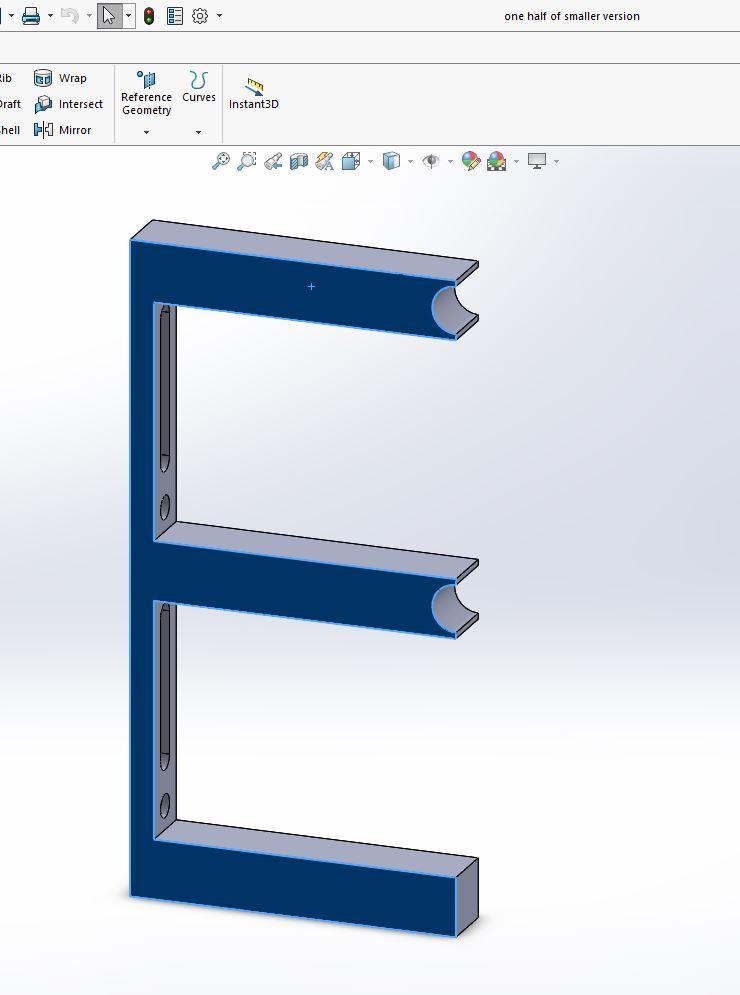Screen dimensions: 740x995
Task: Click document title 'one half of smaller version'
Action: coord(572,16)
